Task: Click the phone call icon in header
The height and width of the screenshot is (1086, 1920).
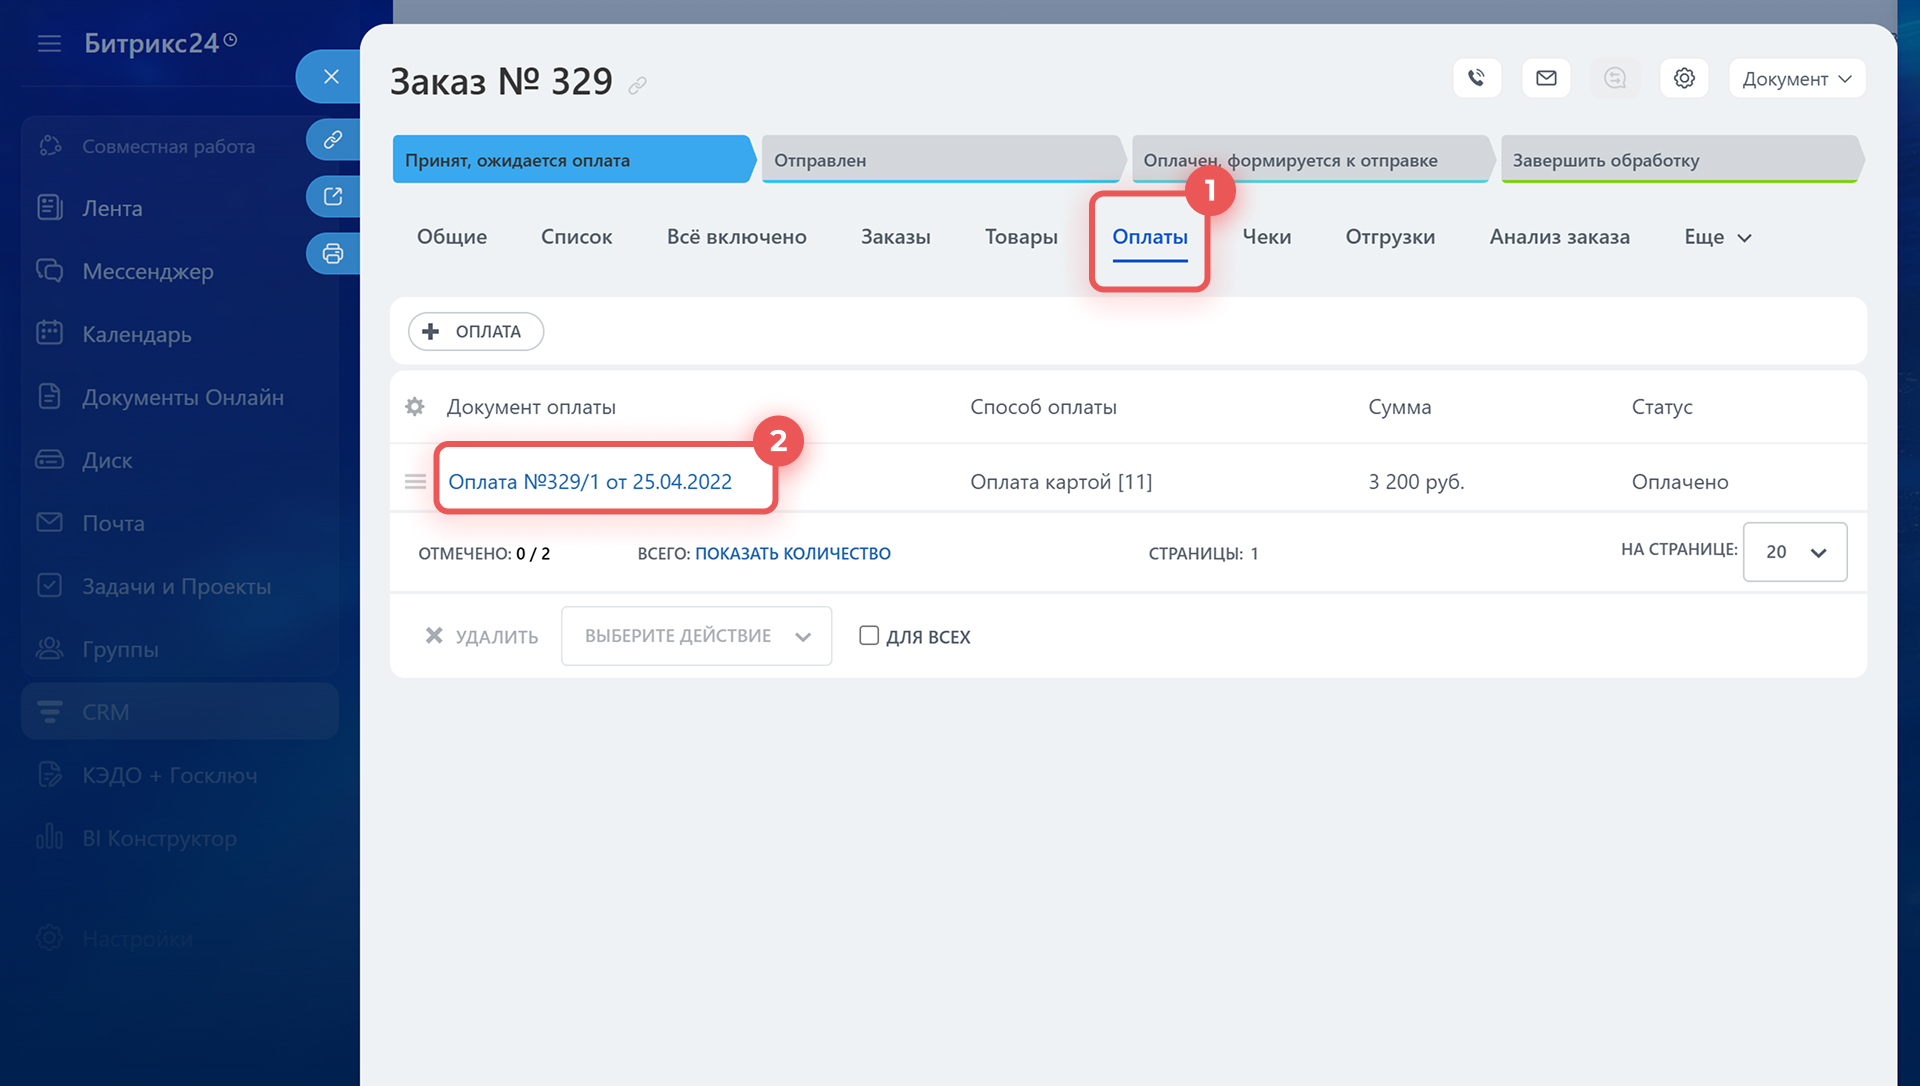Action: click(x=1476, y=78)
